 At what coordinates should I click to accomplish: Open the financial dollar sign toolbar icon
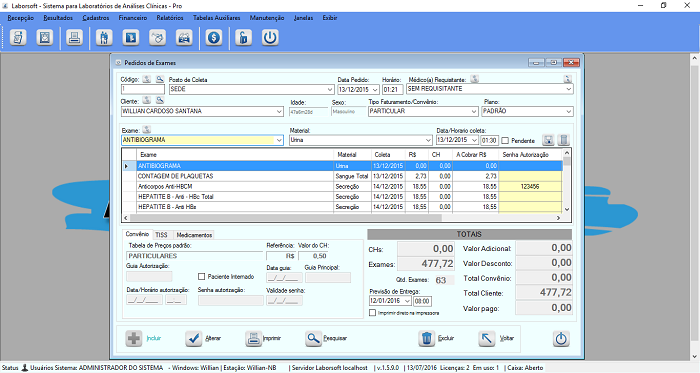tap(214, 37)
